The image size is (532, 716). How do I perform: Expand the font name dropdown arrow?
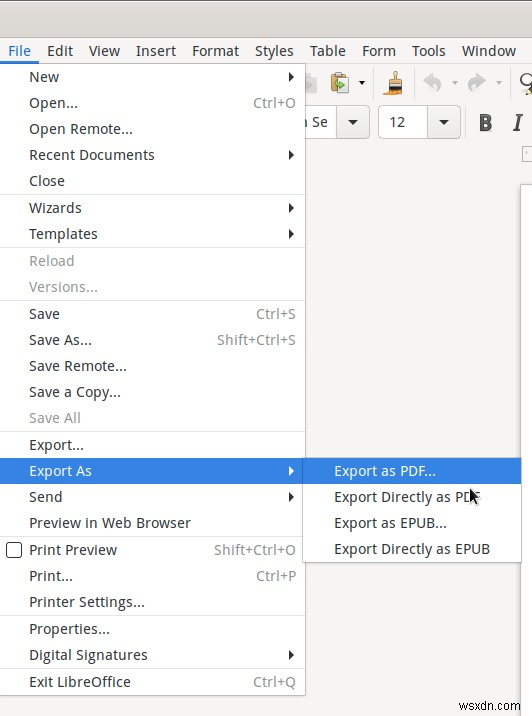click(x=353, y=122)
